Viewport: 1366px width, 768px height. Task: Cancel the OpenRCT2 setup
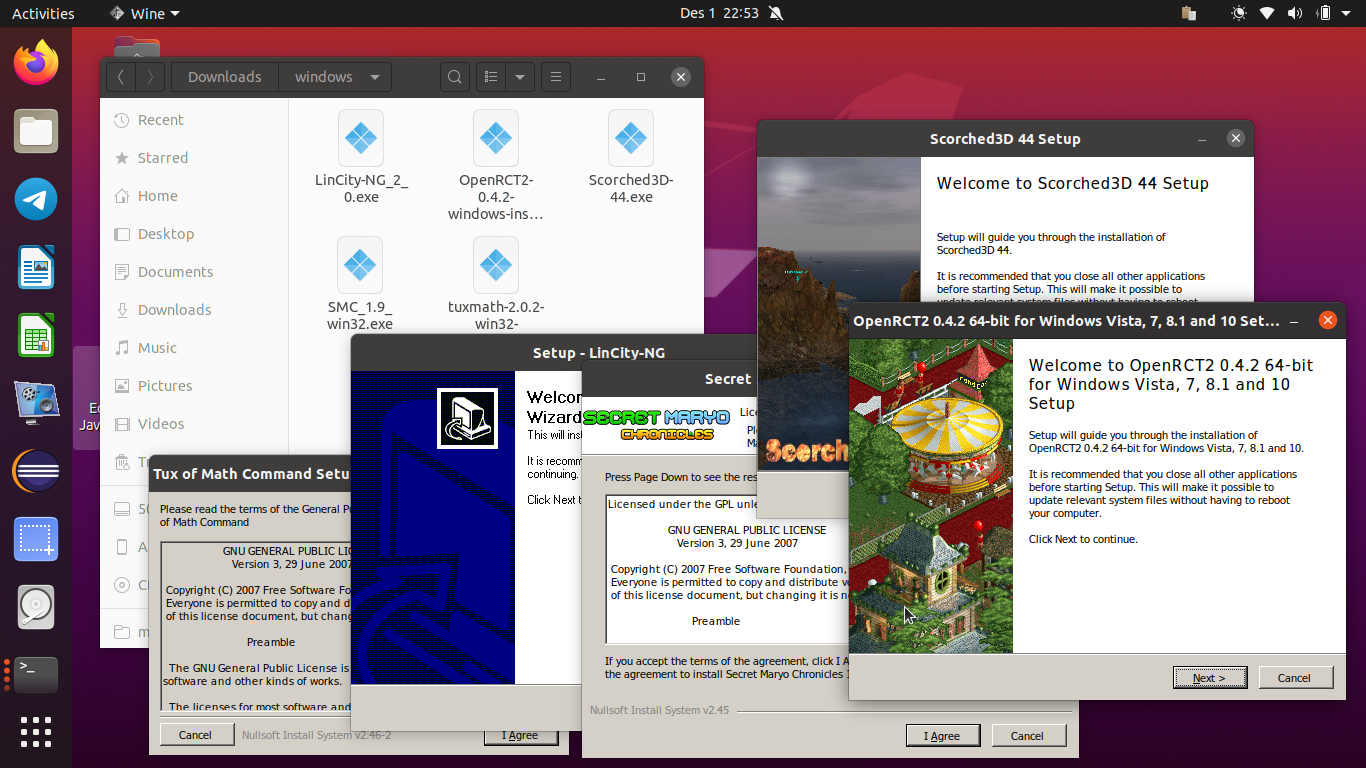[1294, 678]
